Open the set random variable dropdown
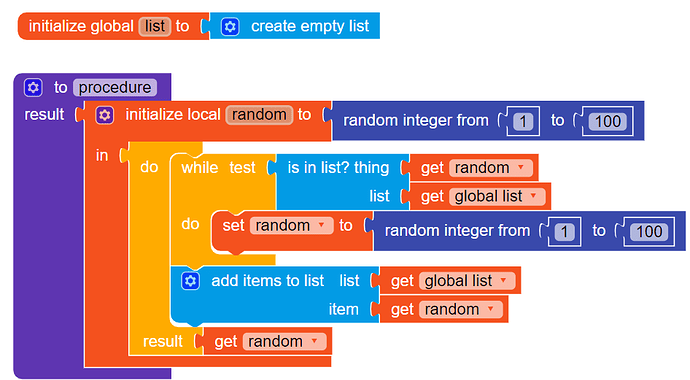Image resolution: width=690 pixels, height=380 pixels. pos(321,225)
